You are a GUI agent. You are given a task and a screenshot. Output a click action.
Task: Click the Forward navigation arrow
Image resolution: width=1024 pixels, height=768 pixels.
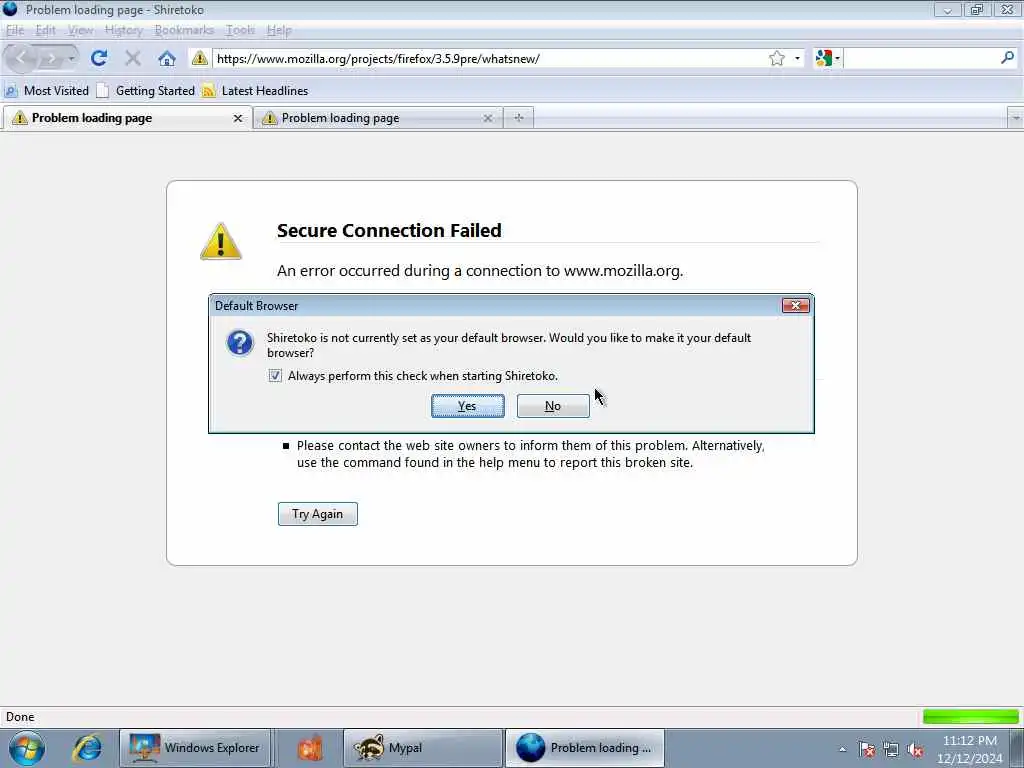pyautogui.click(x=50, y=59)
